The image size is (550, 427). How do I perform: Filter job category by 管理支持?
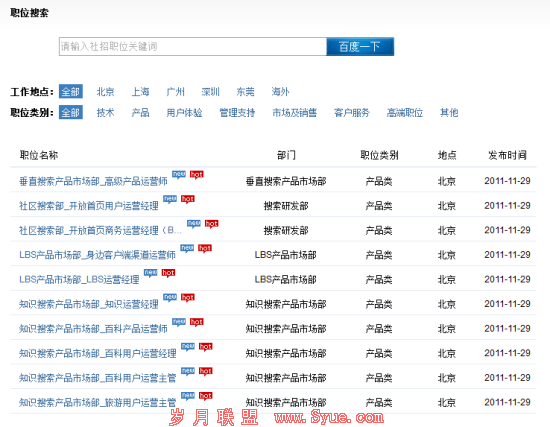[x=237, y=113]
